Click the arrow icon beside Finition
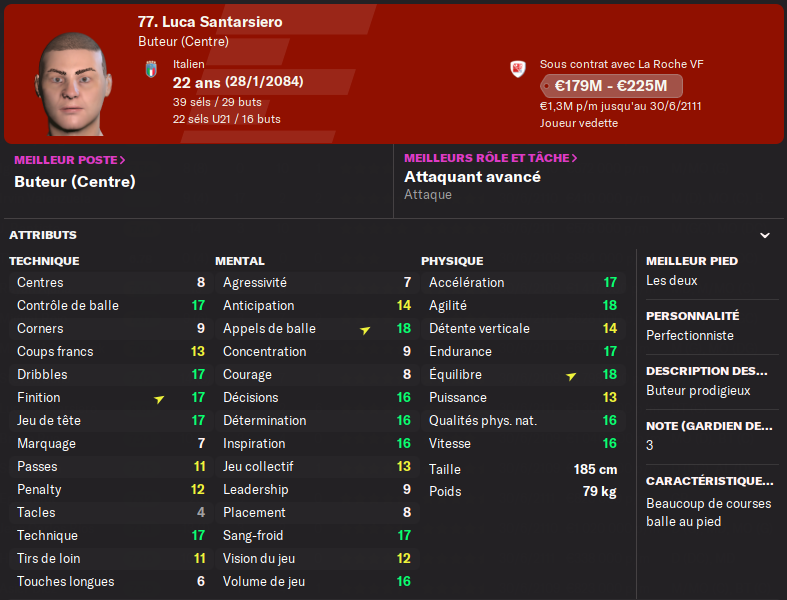This screenshot has width=787, height=600. tap(160, 398)
